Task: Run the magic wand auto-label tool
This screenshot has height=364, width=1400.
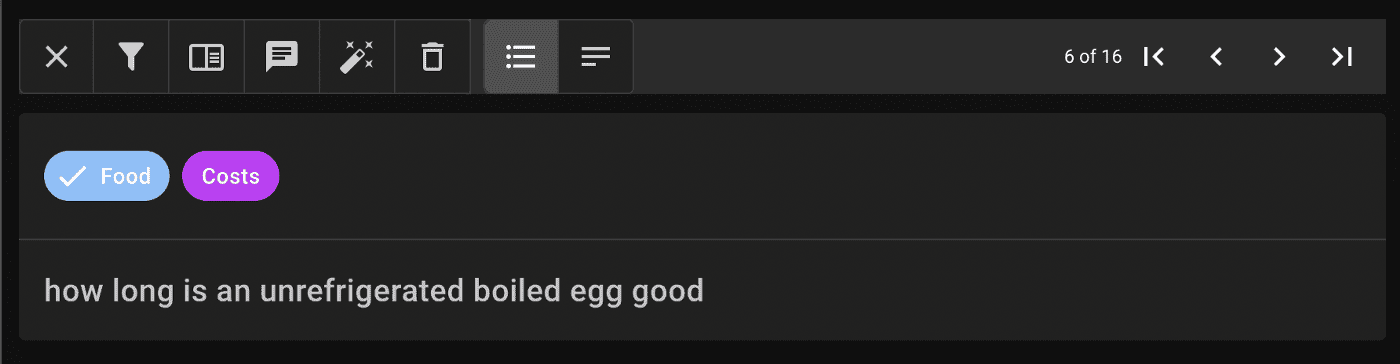Action: click(x=357, y=57)
